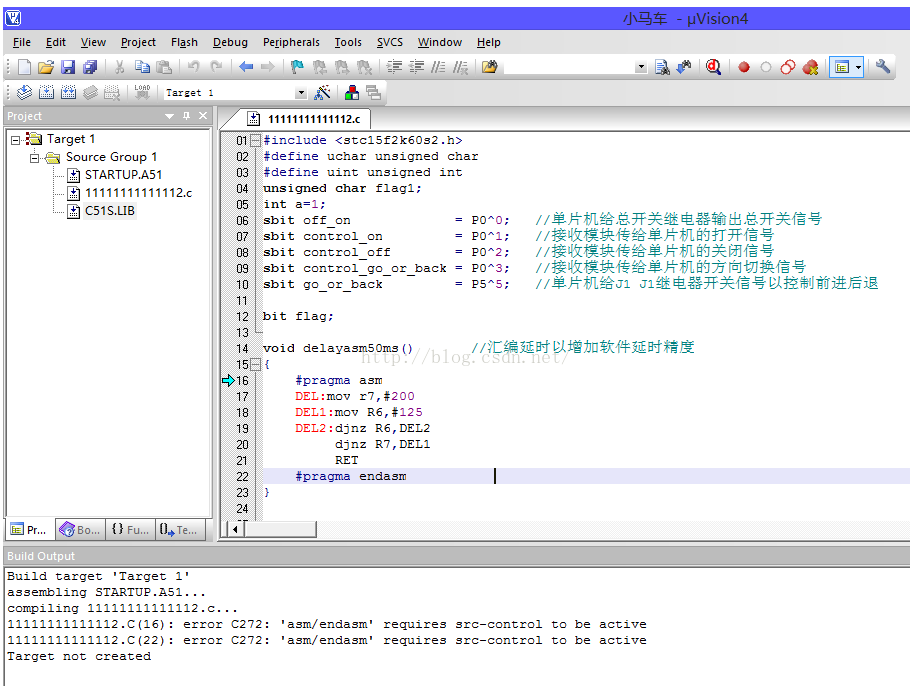Unindent selected lines icon
This screenshot has width=910, height=688.
[416, 67]
